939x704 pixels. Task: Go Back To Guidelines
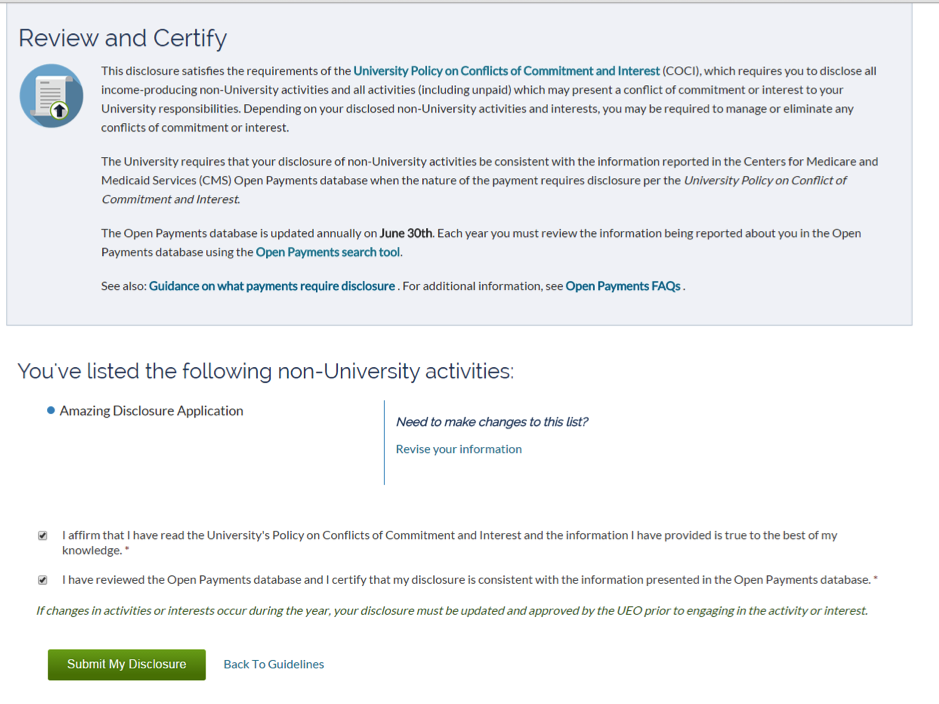pyautogui.click(x=274, y=664)
